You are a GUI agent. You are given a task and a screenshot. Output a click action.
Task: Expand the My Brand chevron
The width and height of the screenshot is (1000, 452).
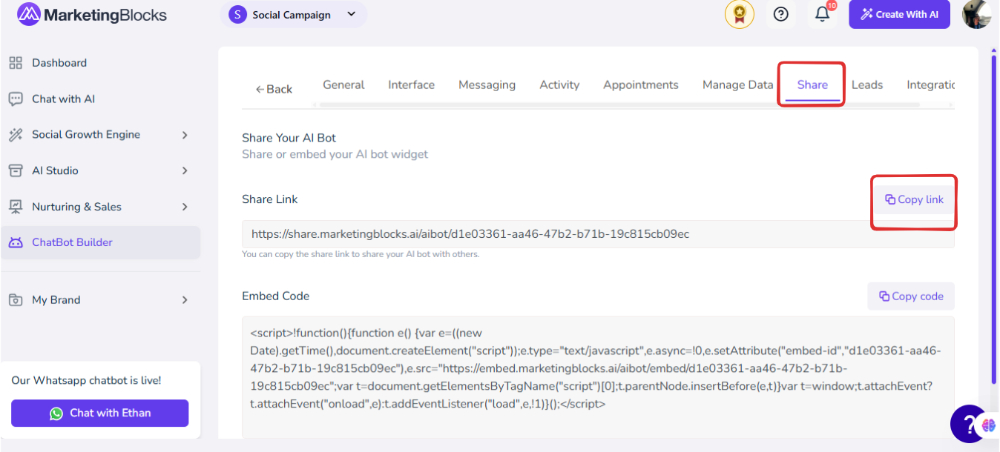(x=185, y=300)
